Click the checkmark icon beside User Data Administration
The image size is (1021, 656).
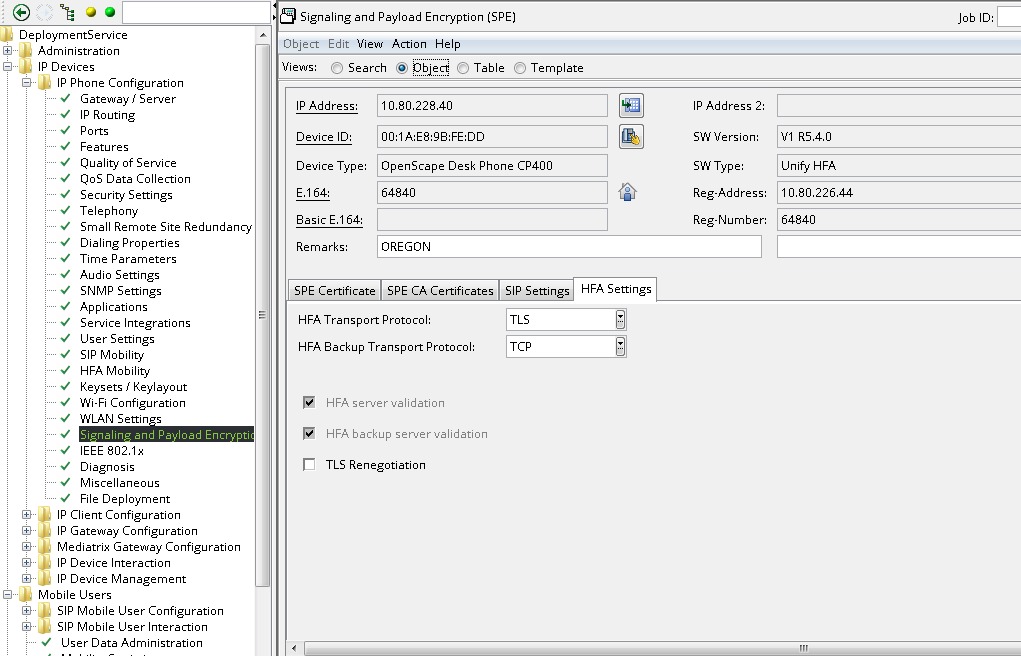46,642
